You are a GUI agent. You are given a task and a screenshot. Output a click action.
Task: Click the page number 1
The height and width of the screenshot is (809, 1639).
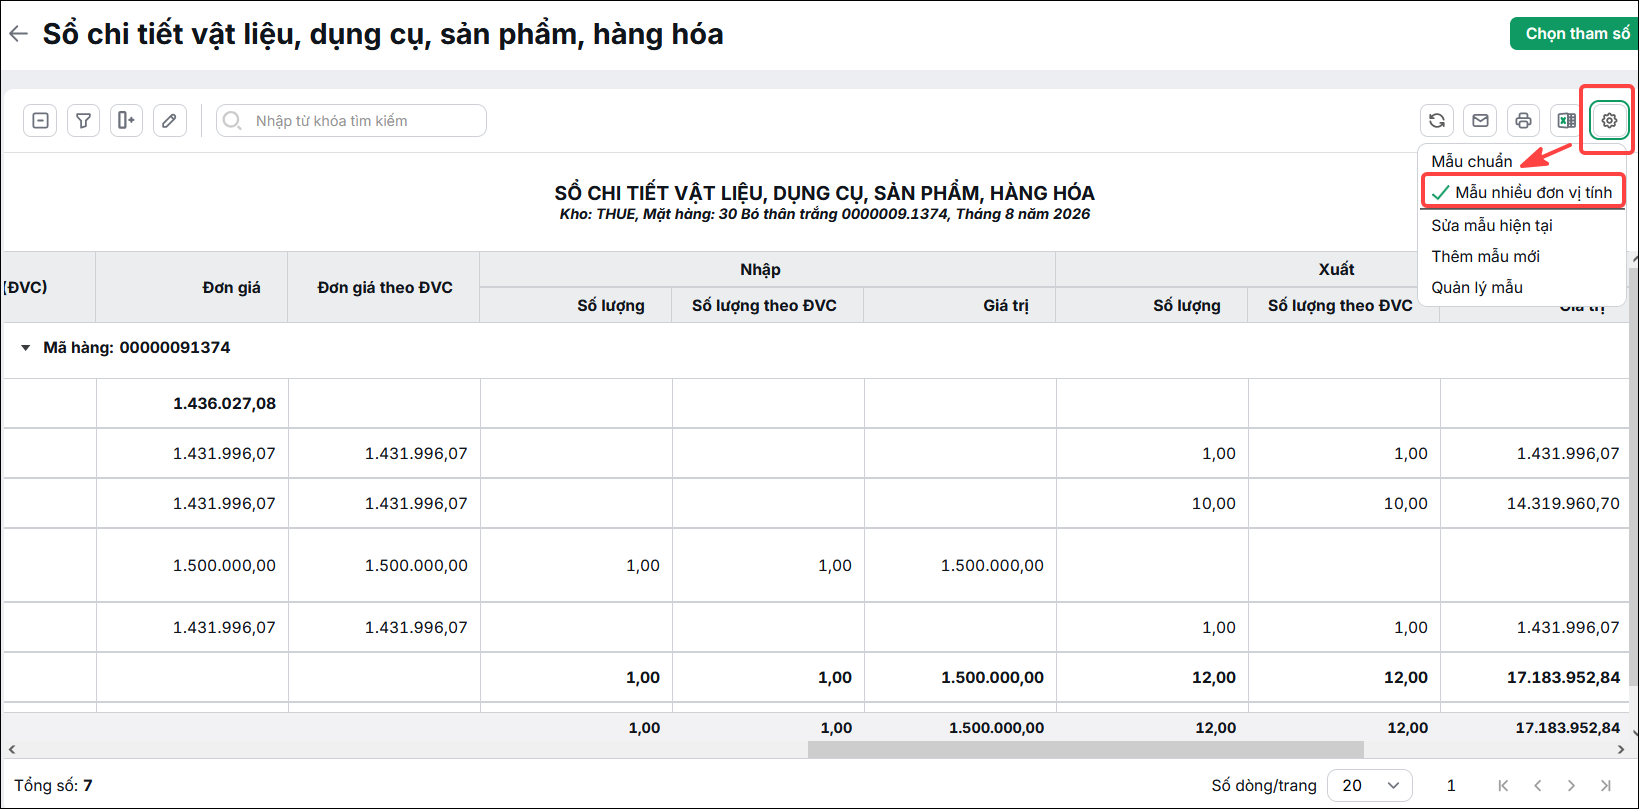coord(1451,786)
